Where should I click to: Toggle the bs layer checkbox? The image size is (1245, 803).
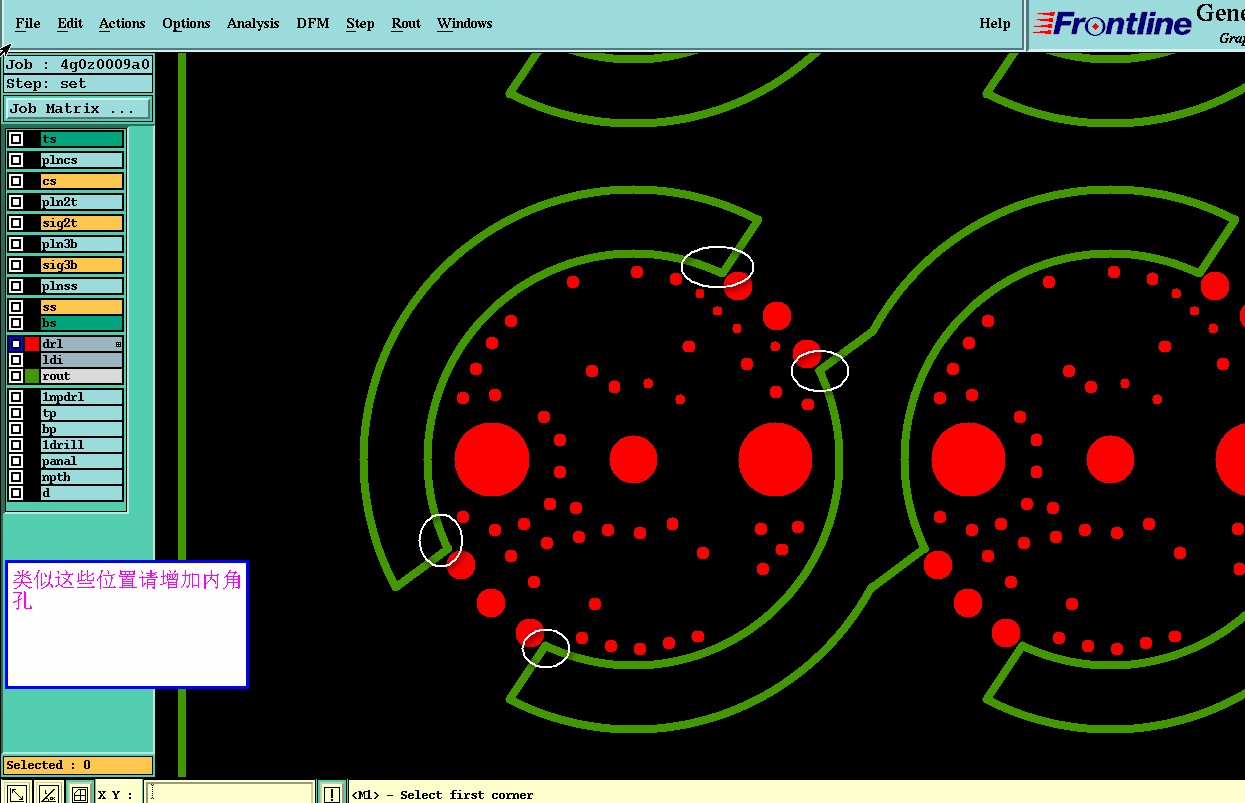16,323
